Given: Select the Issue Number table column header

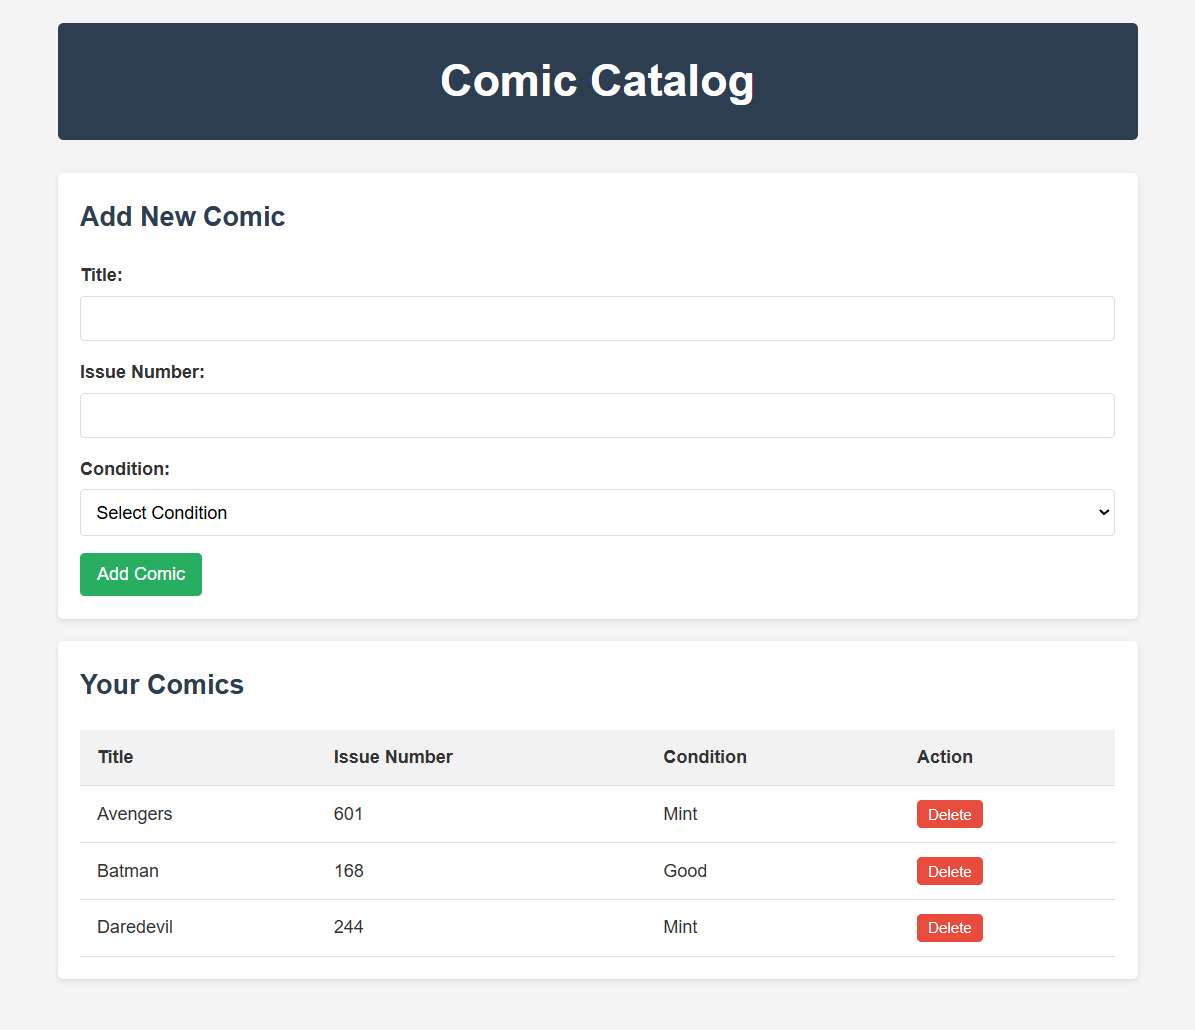Looking at the screenshot, I should (393, 757).
